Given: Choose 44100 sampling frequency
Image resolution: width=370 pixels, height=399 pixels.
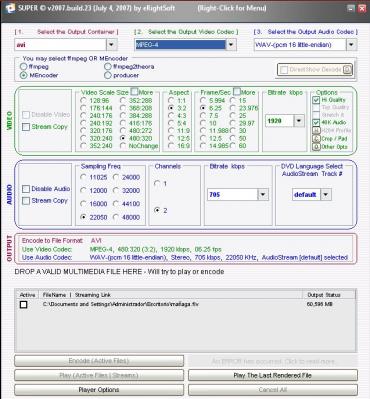Looking at the screenshot, I should (x=116, y=204).
